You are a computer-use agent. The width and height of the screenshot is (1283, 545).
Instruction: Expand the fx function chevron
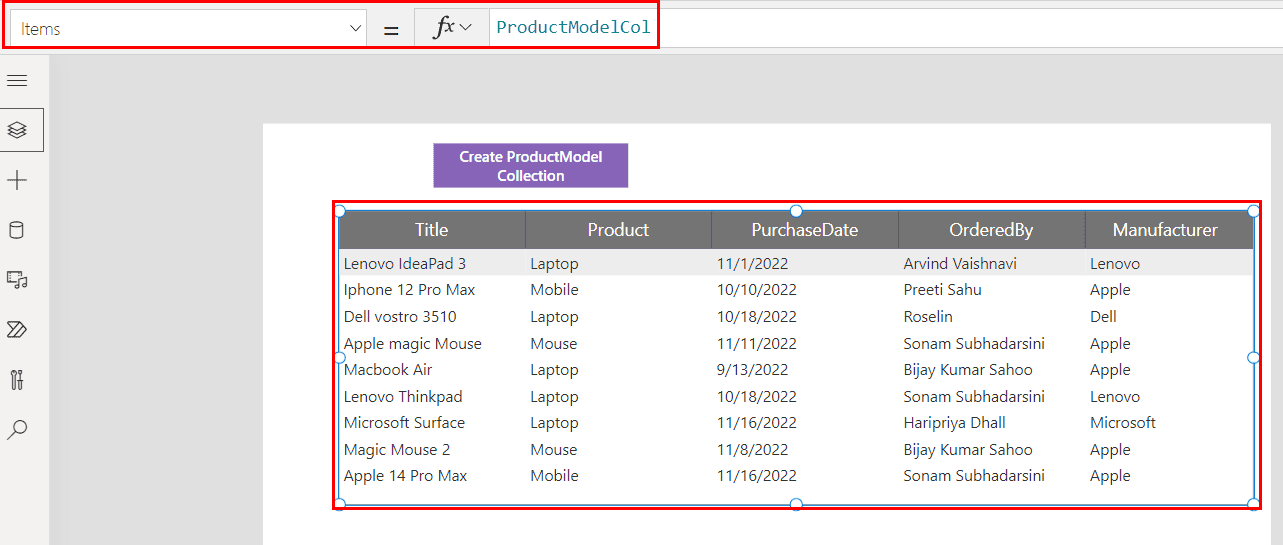pyautogui.click(x=465, y=28)
